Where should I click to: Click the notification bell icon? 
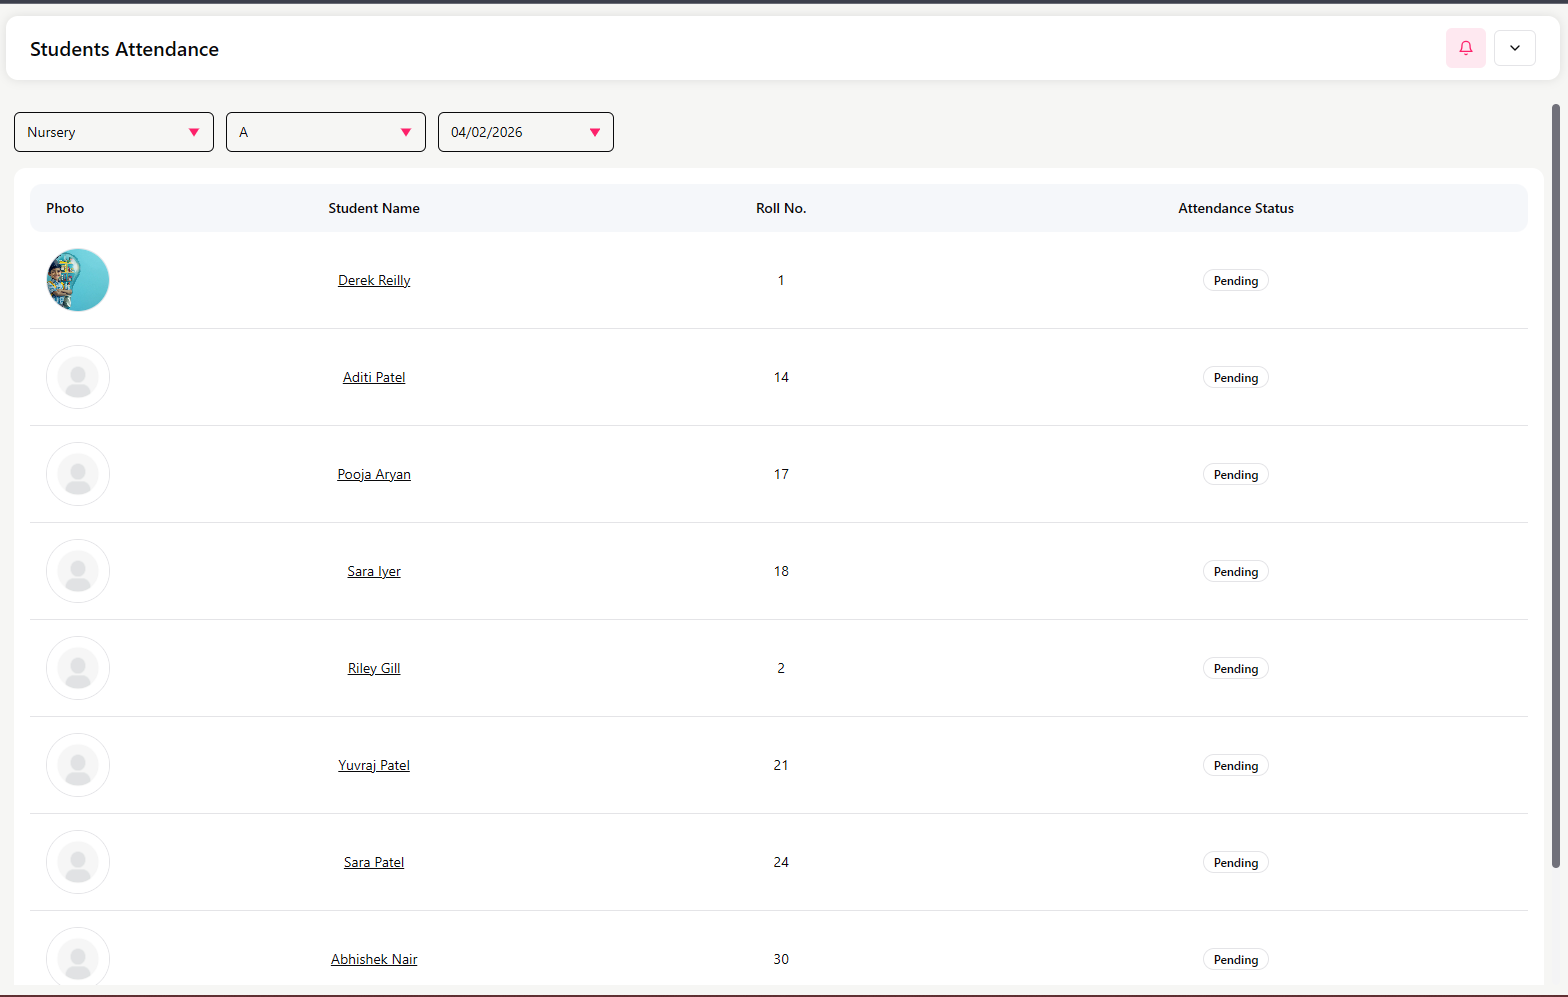[1465, 48]
